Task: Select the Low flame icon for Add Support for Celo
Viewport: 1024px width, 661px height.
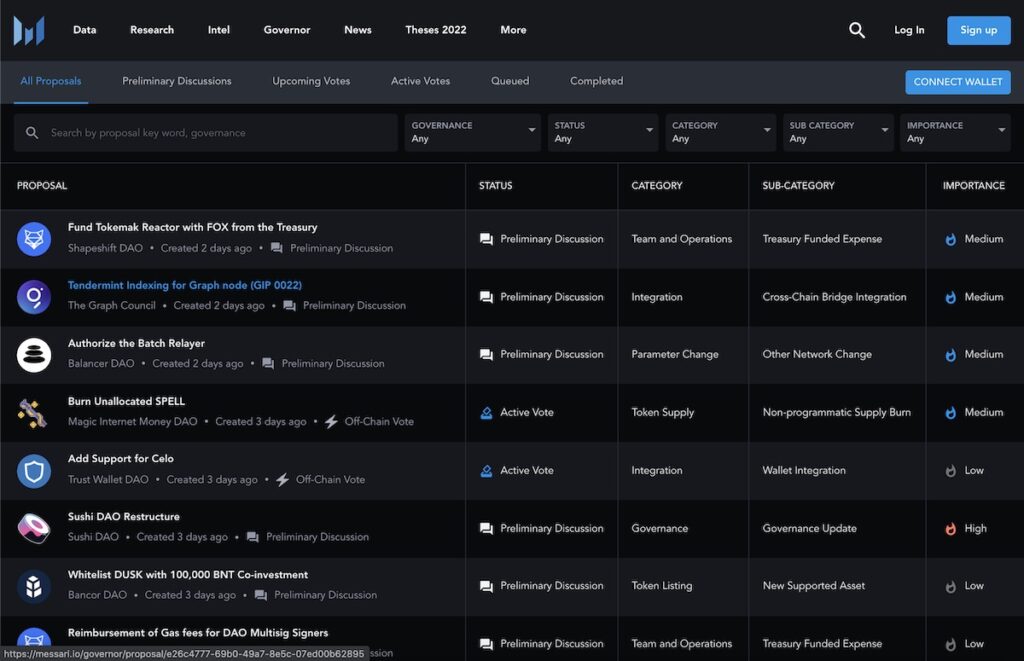Action: point(951,470)
